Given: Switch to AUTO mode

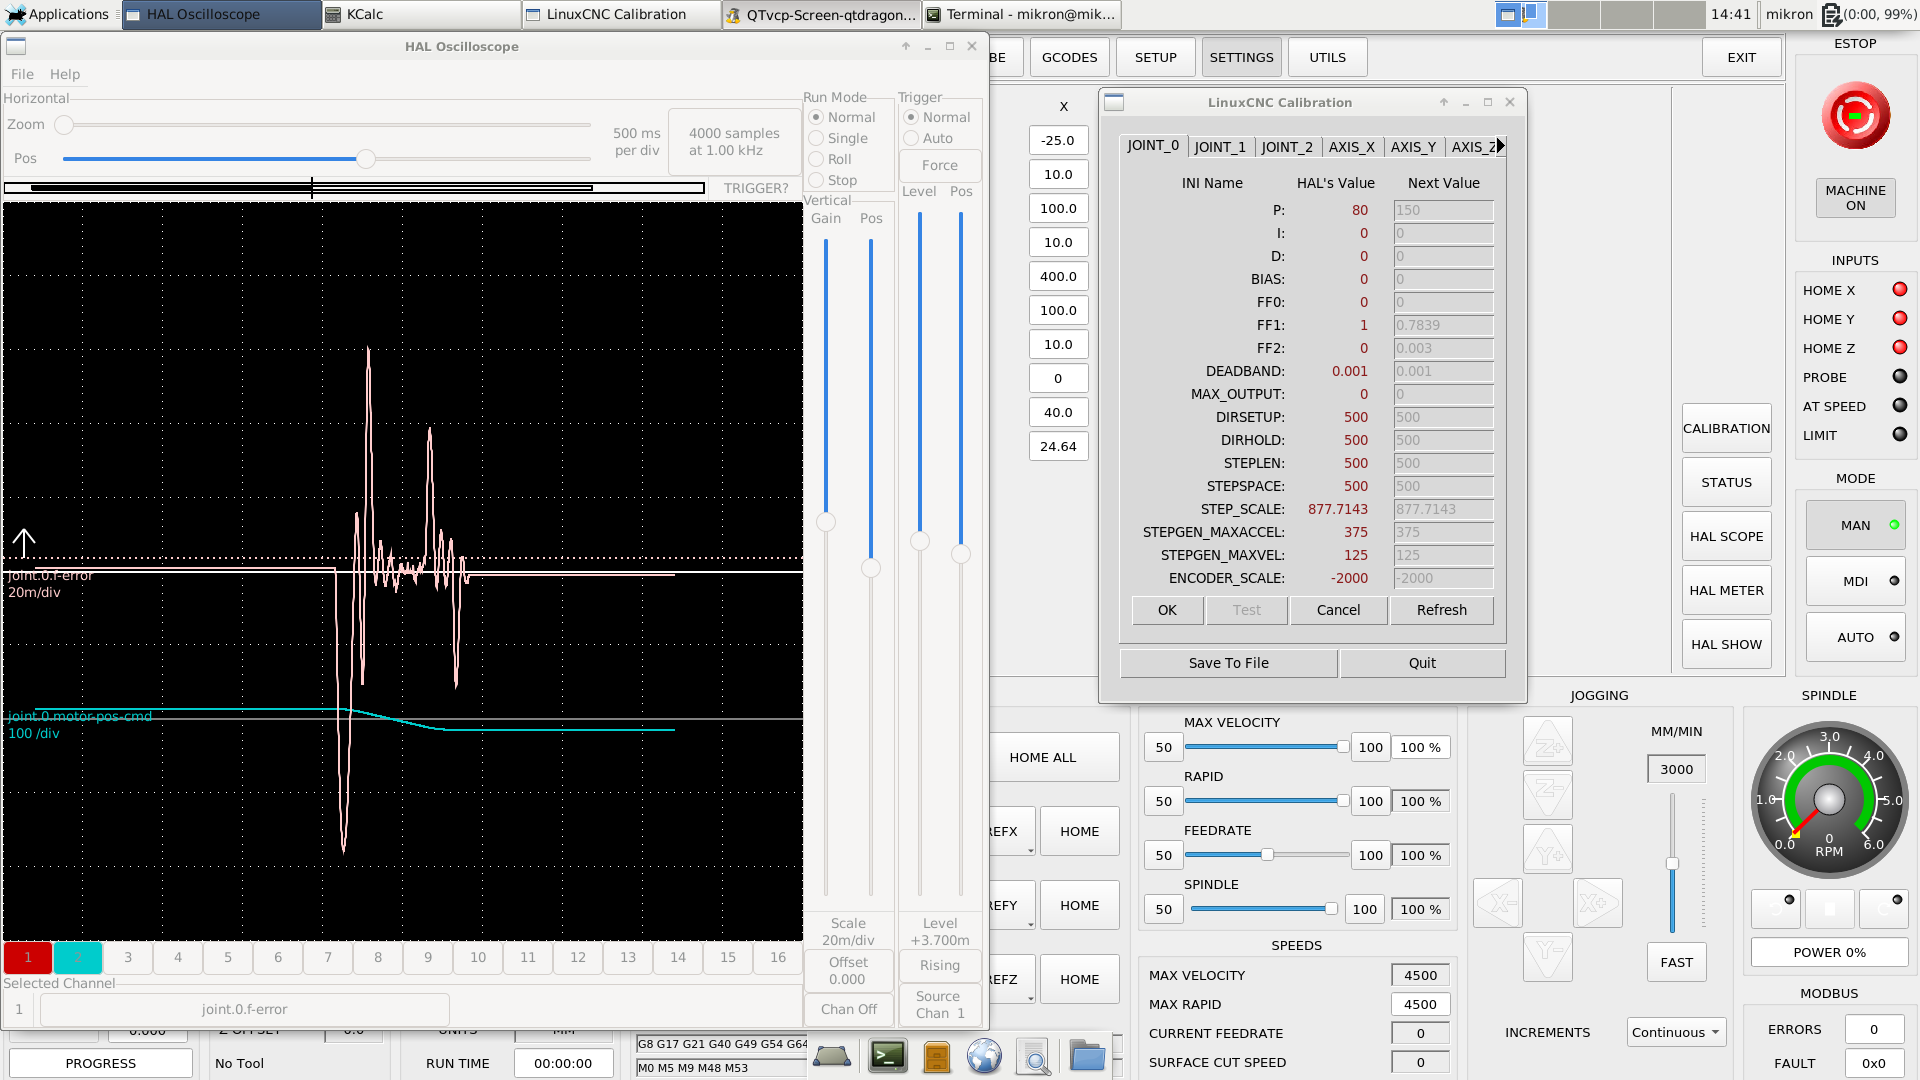Looking at the screenshot, I should click(1855, 637).
